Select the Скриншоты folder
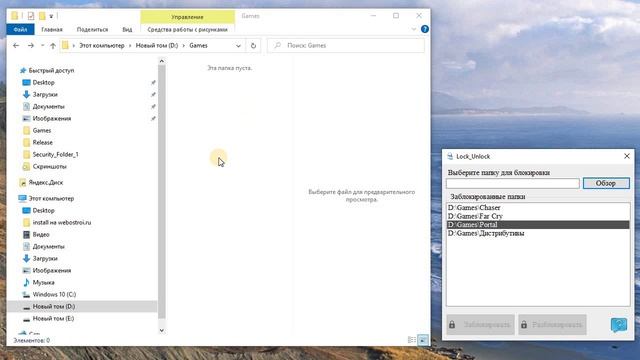This screenshot has height=360, width=640. 49,167
